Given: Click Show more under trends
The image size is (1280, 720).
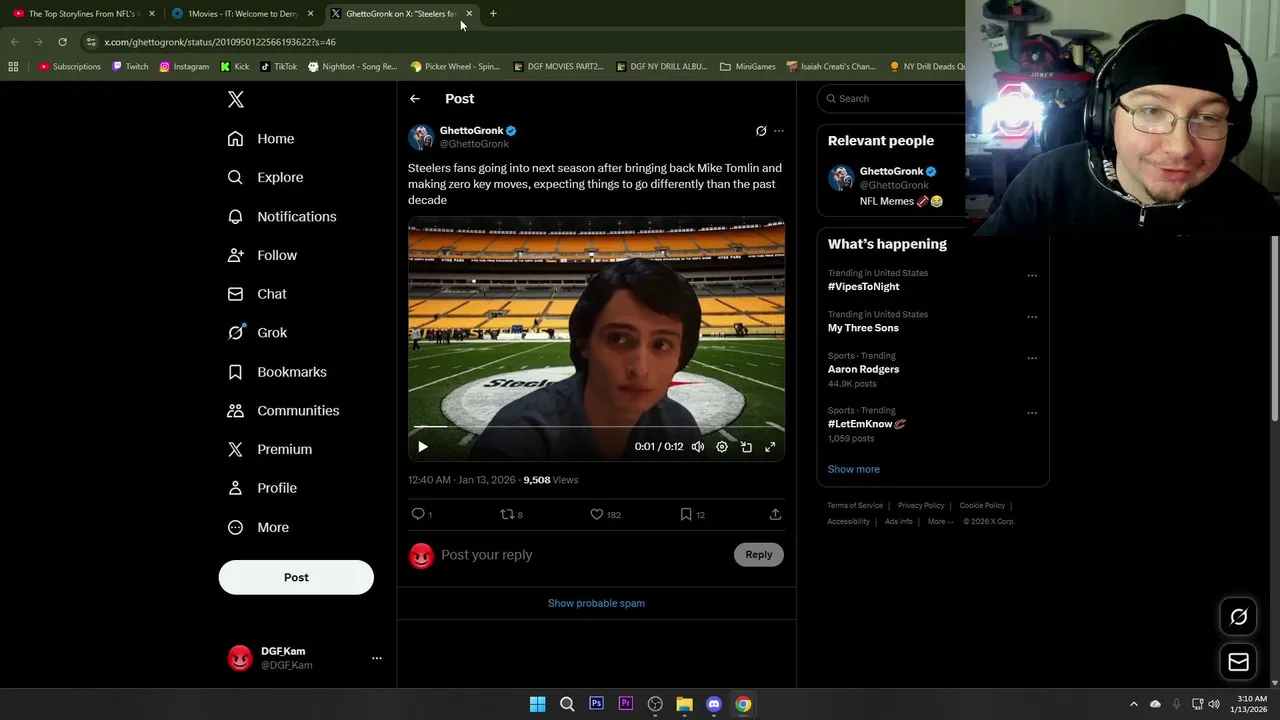Looking at the screenshot, I should [854, 469].
